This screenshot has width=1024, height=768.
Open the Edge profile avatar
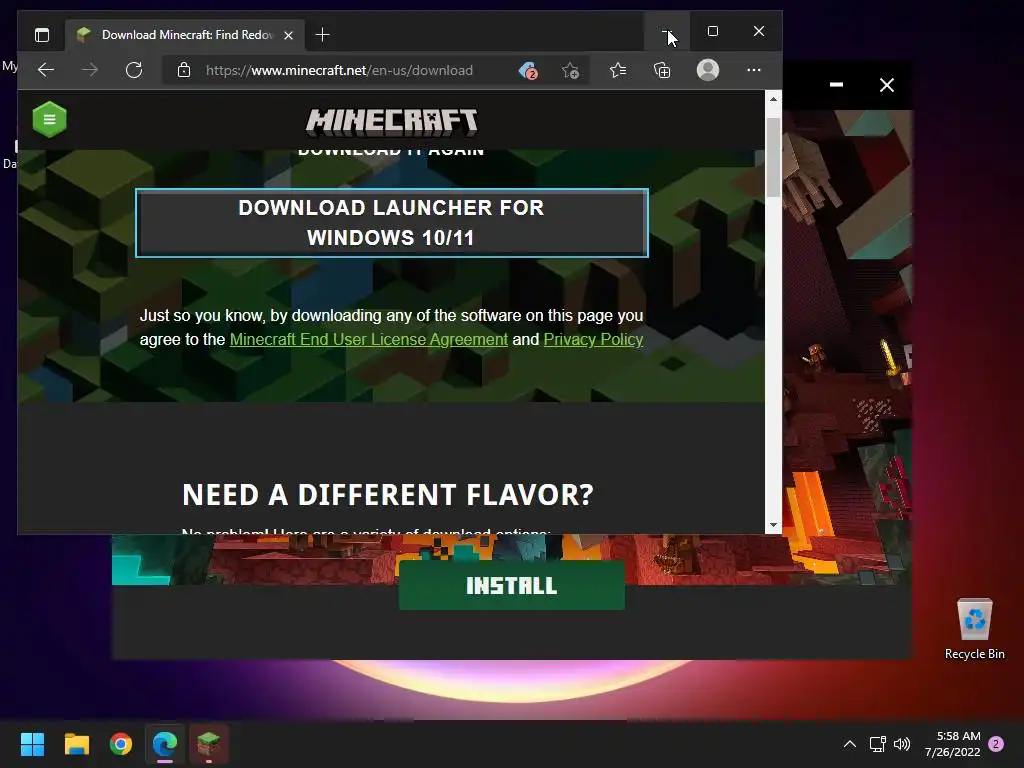coord(708,70)
